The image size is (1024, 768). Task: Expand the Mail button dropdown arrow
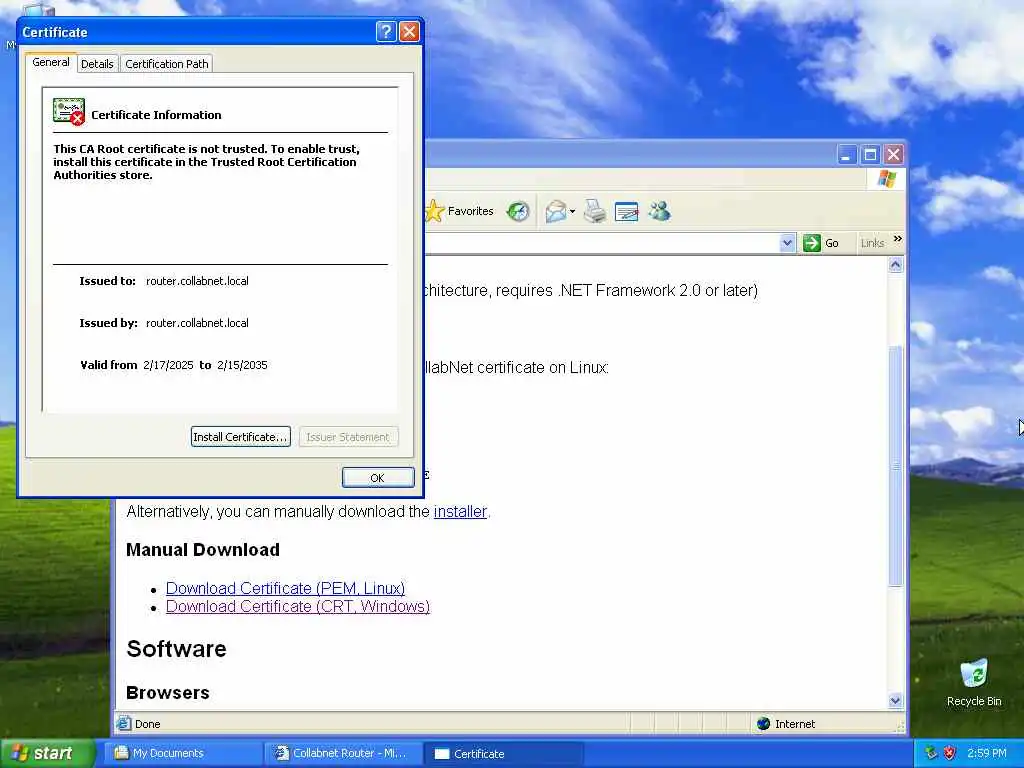pyautogui.click(x=573, y=211)
